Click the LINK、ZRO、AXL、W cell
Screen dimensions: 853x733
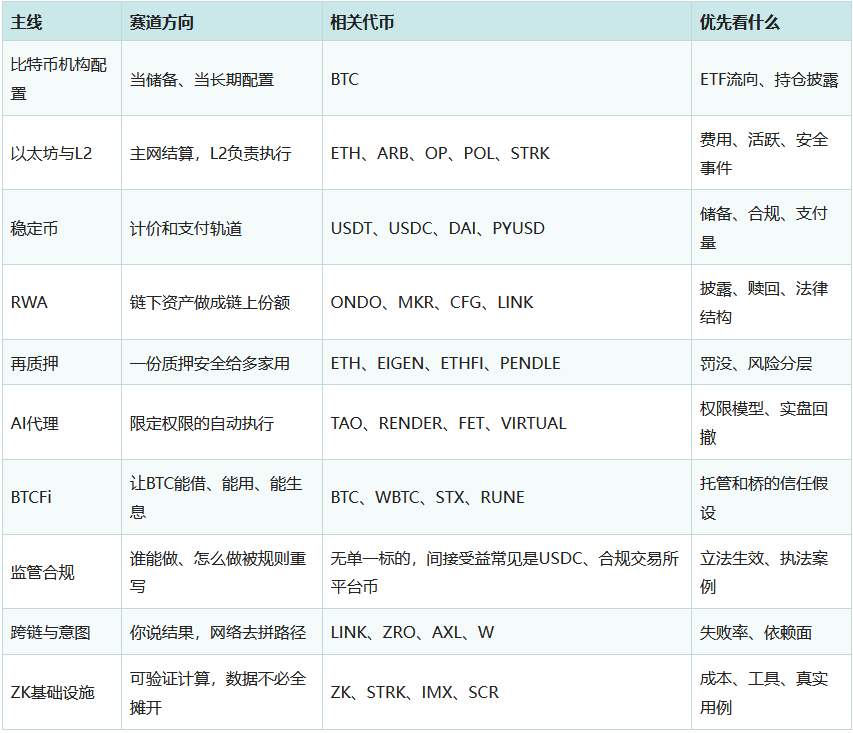coord(507,632)
